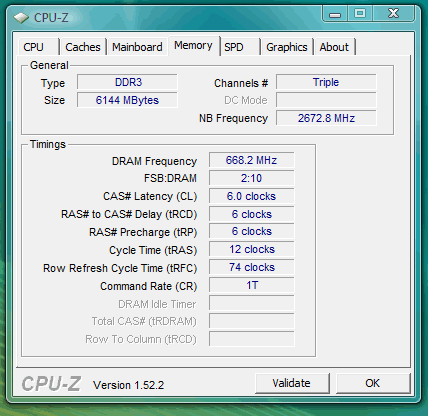Open the Caches tab
The height and width of the screenshot is (416, 428).
click(x=83, y=47)
